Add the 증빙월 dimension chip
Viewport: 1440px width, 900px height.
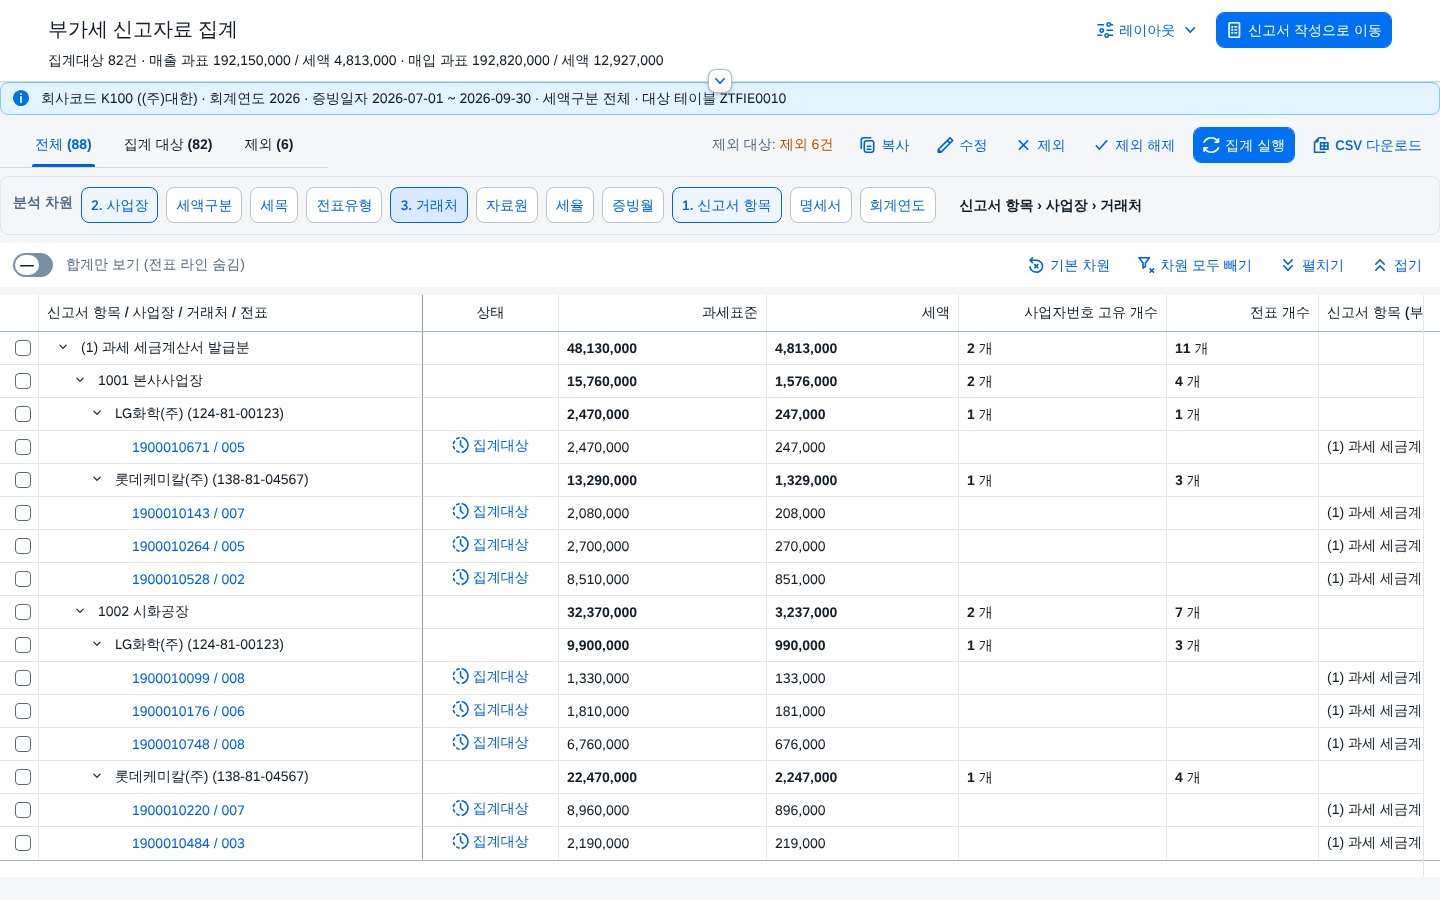pyautogui.click(x=633, y=205)
